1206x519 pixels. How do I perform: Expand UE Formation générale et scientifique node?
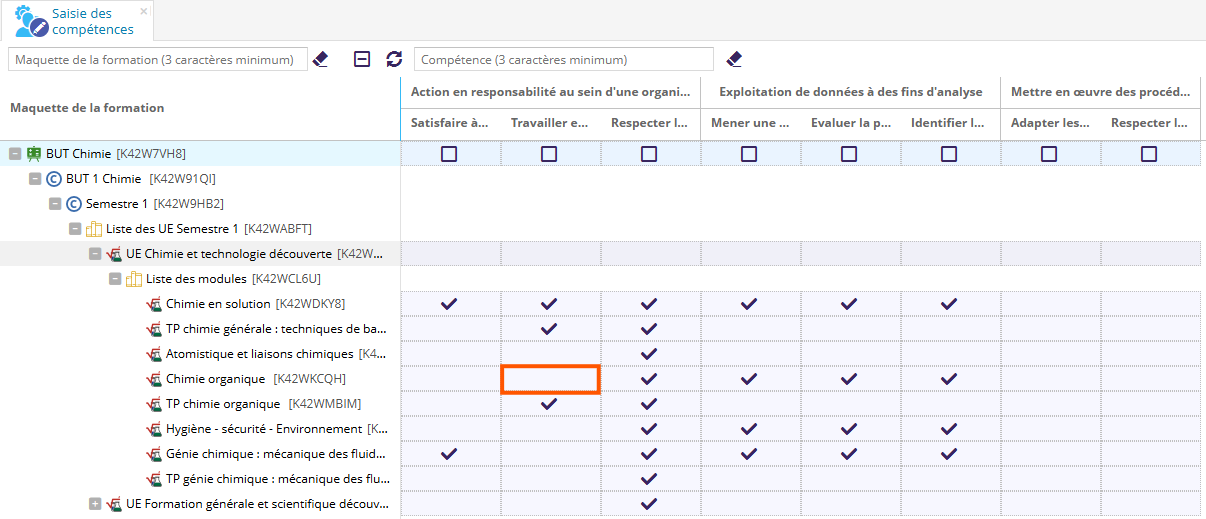95,504
